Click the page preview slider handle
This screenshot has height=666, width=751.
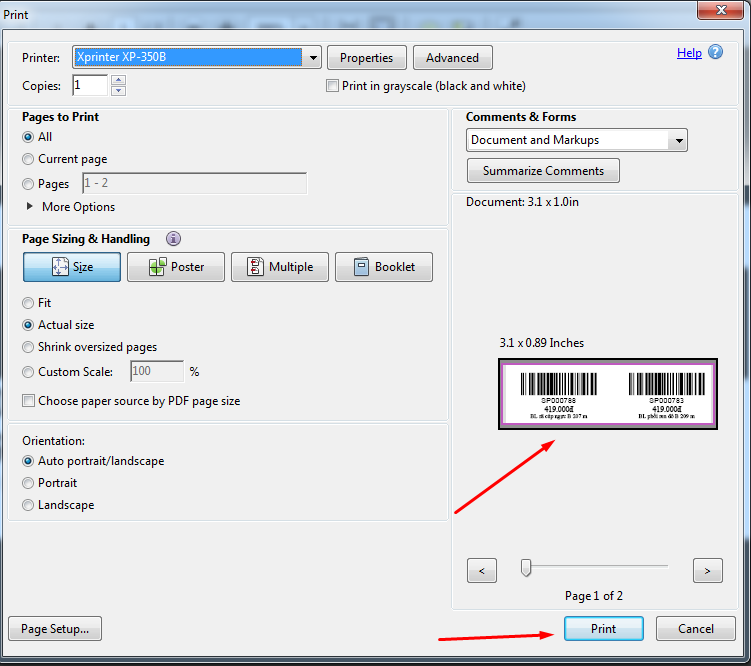(525, 568)
